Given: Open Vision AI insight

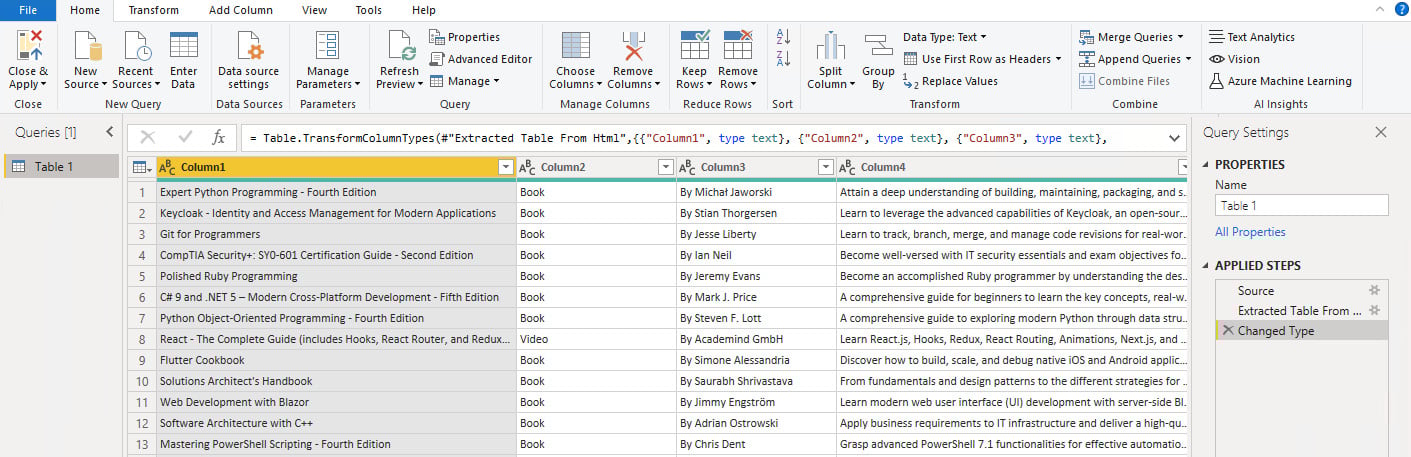Looking at the screenshot, I should pos(1234,59).
